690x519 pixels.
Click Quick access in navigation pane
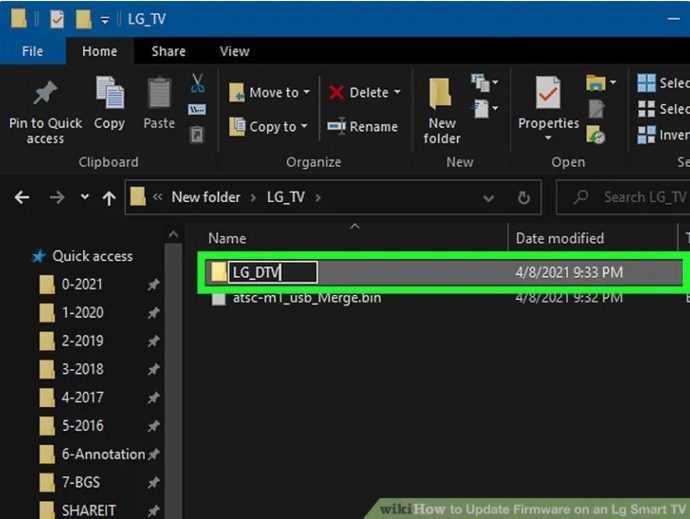[x=92, y=256]
